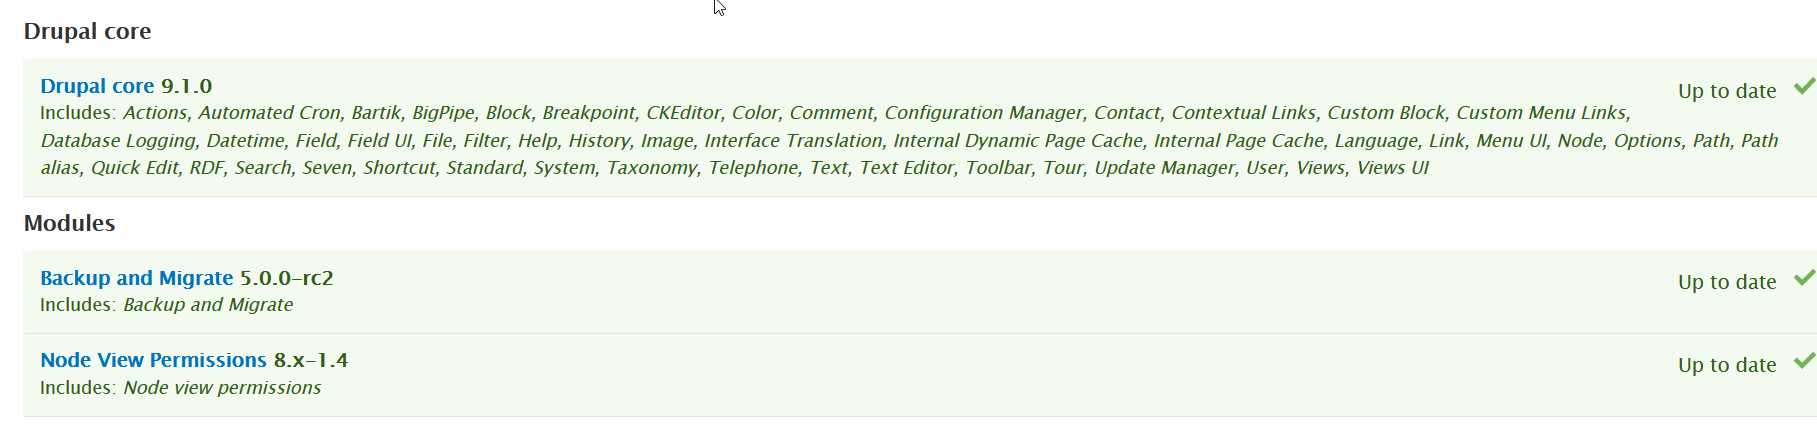This screenshot has height=430, width=1817.
Task: Click the green checkmark for Node View Permissions
Action: 1804,361
